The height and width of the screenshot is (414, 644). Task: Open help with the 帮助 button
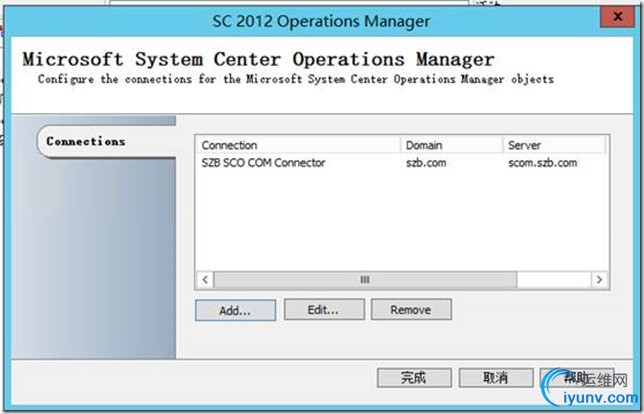[x=577, y=377]
